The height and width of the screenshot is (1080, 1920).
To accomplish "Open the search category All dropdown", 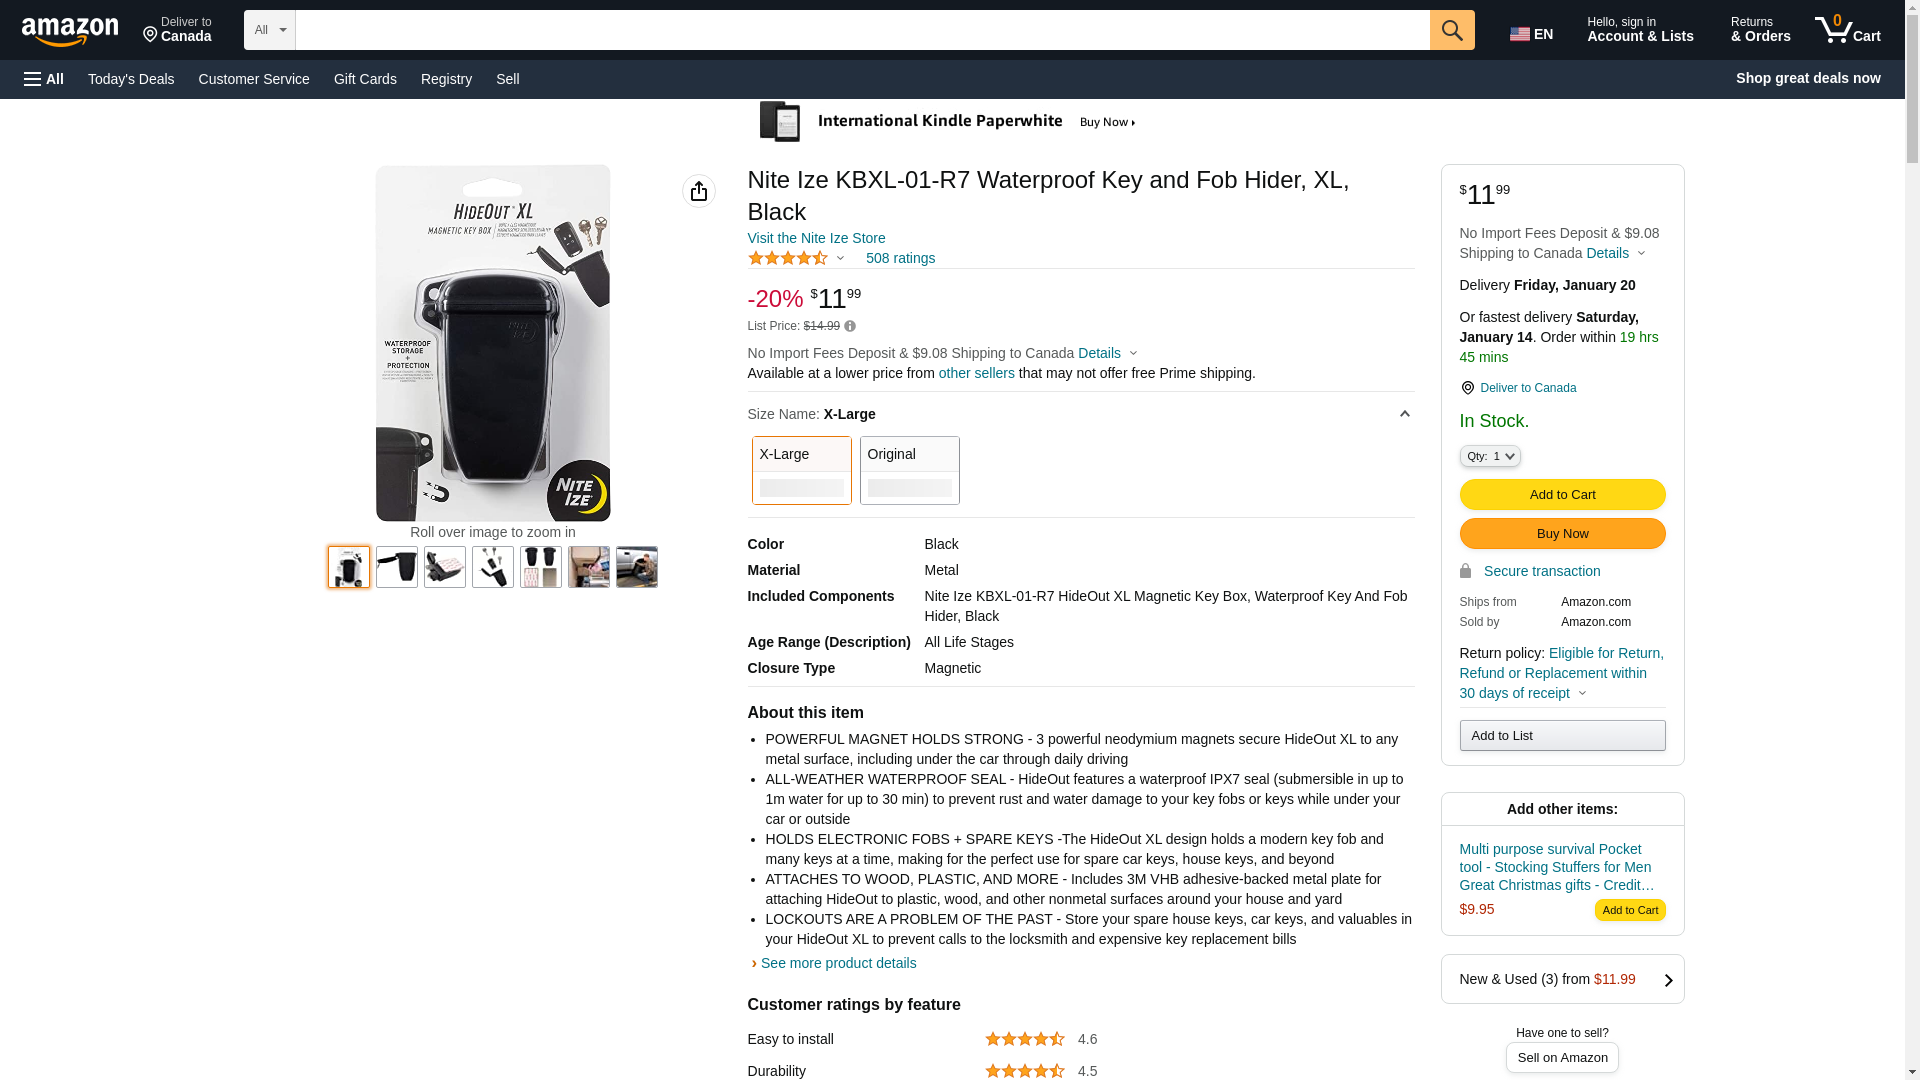I will [269, 30].
